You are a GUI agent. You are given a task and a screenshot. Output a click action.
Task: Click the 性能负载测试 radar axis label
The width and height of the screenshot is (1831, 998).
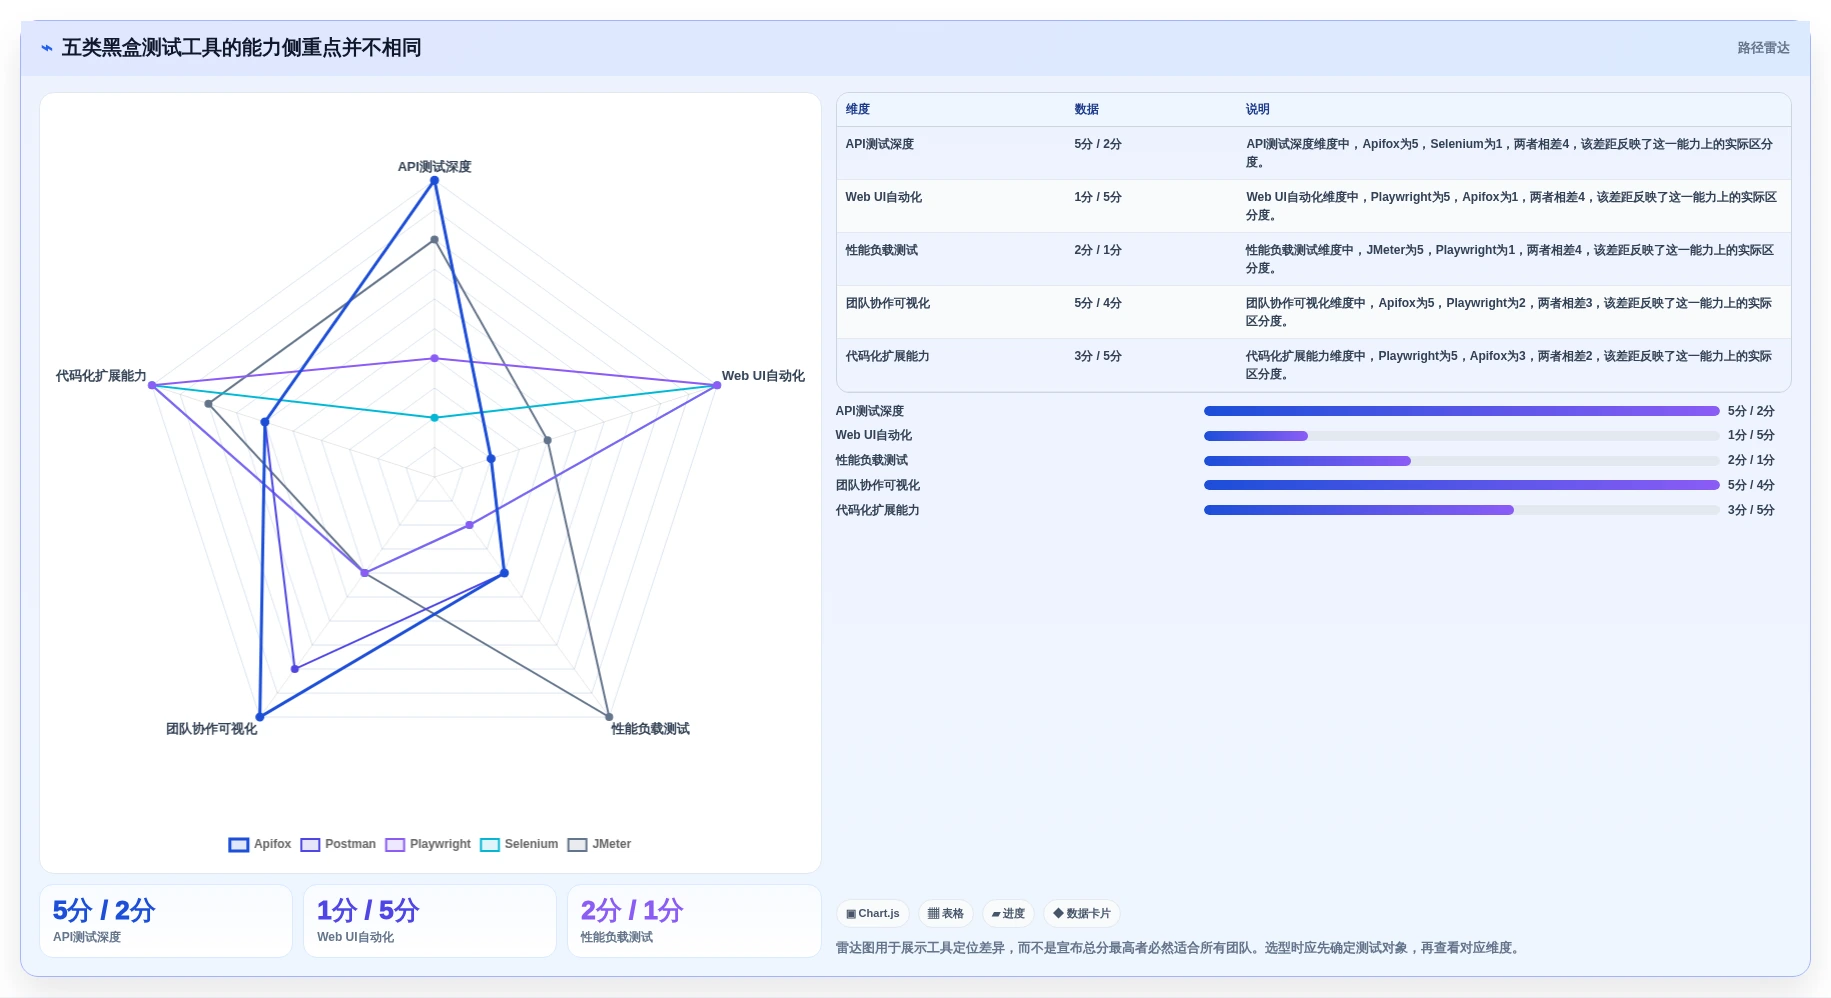tap(650, 729)
